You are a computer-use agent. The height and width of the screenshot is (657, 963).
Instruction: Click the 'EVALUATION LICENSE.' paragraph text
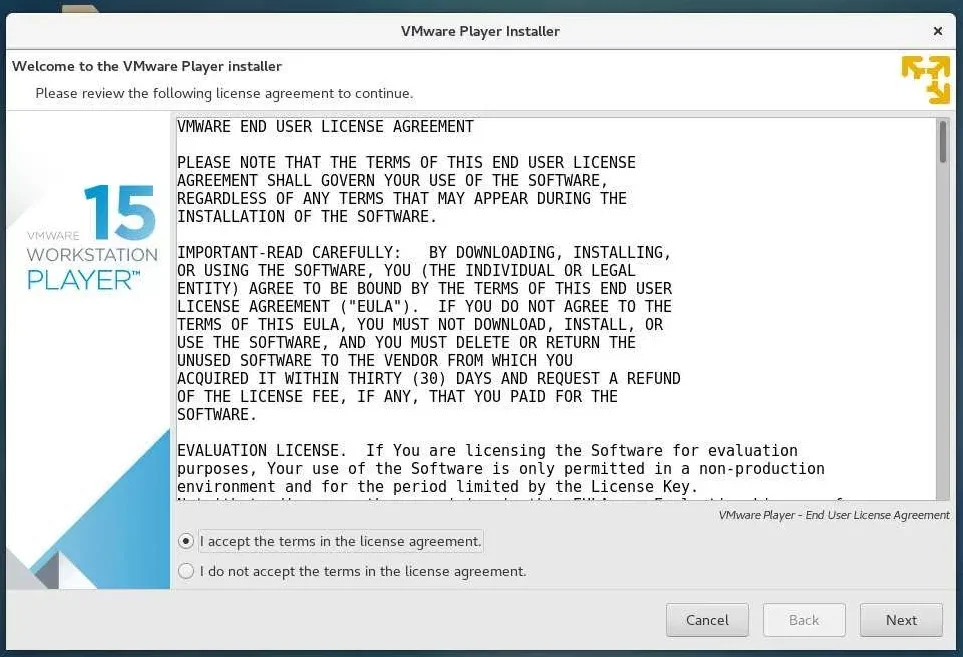pos(501,468)
